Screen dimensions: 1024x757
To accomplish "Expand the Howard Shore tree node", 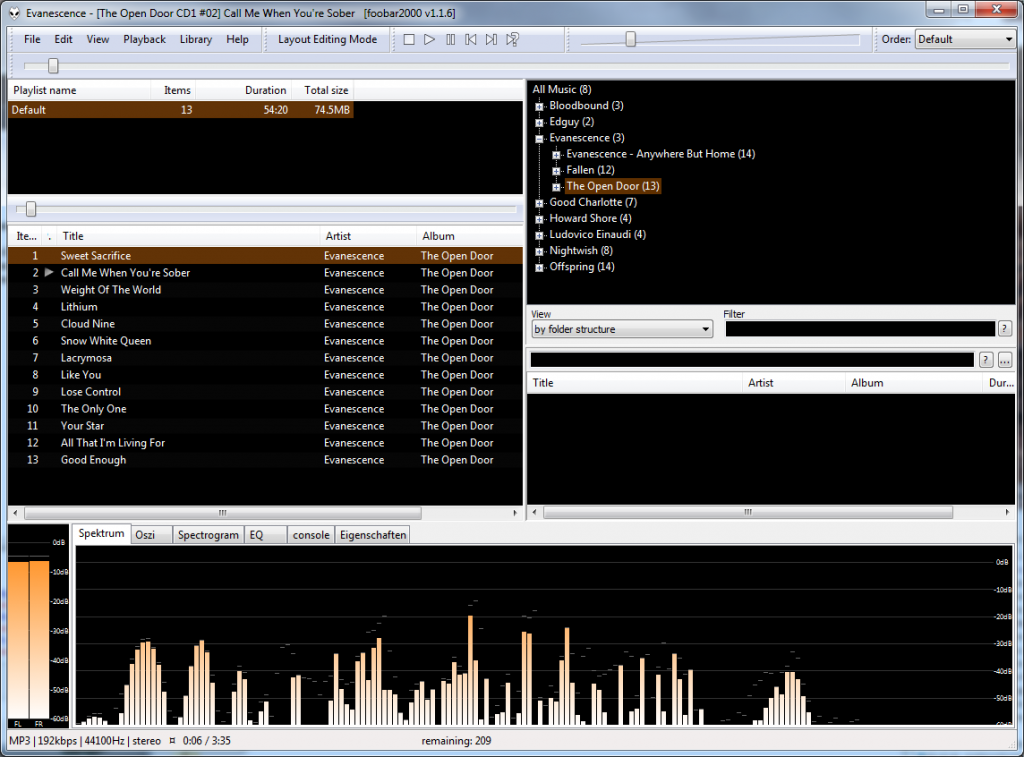I will [x=539, y=219].
